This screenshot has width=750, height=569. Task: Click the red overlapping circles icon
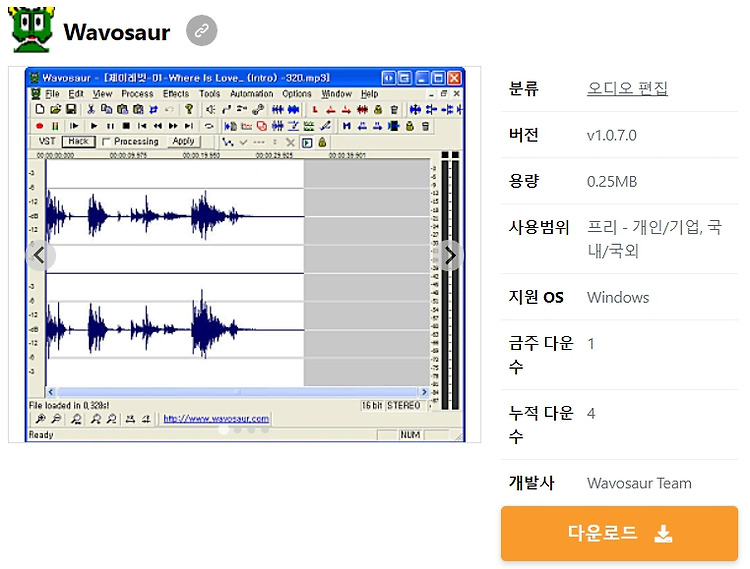(262, 126)
